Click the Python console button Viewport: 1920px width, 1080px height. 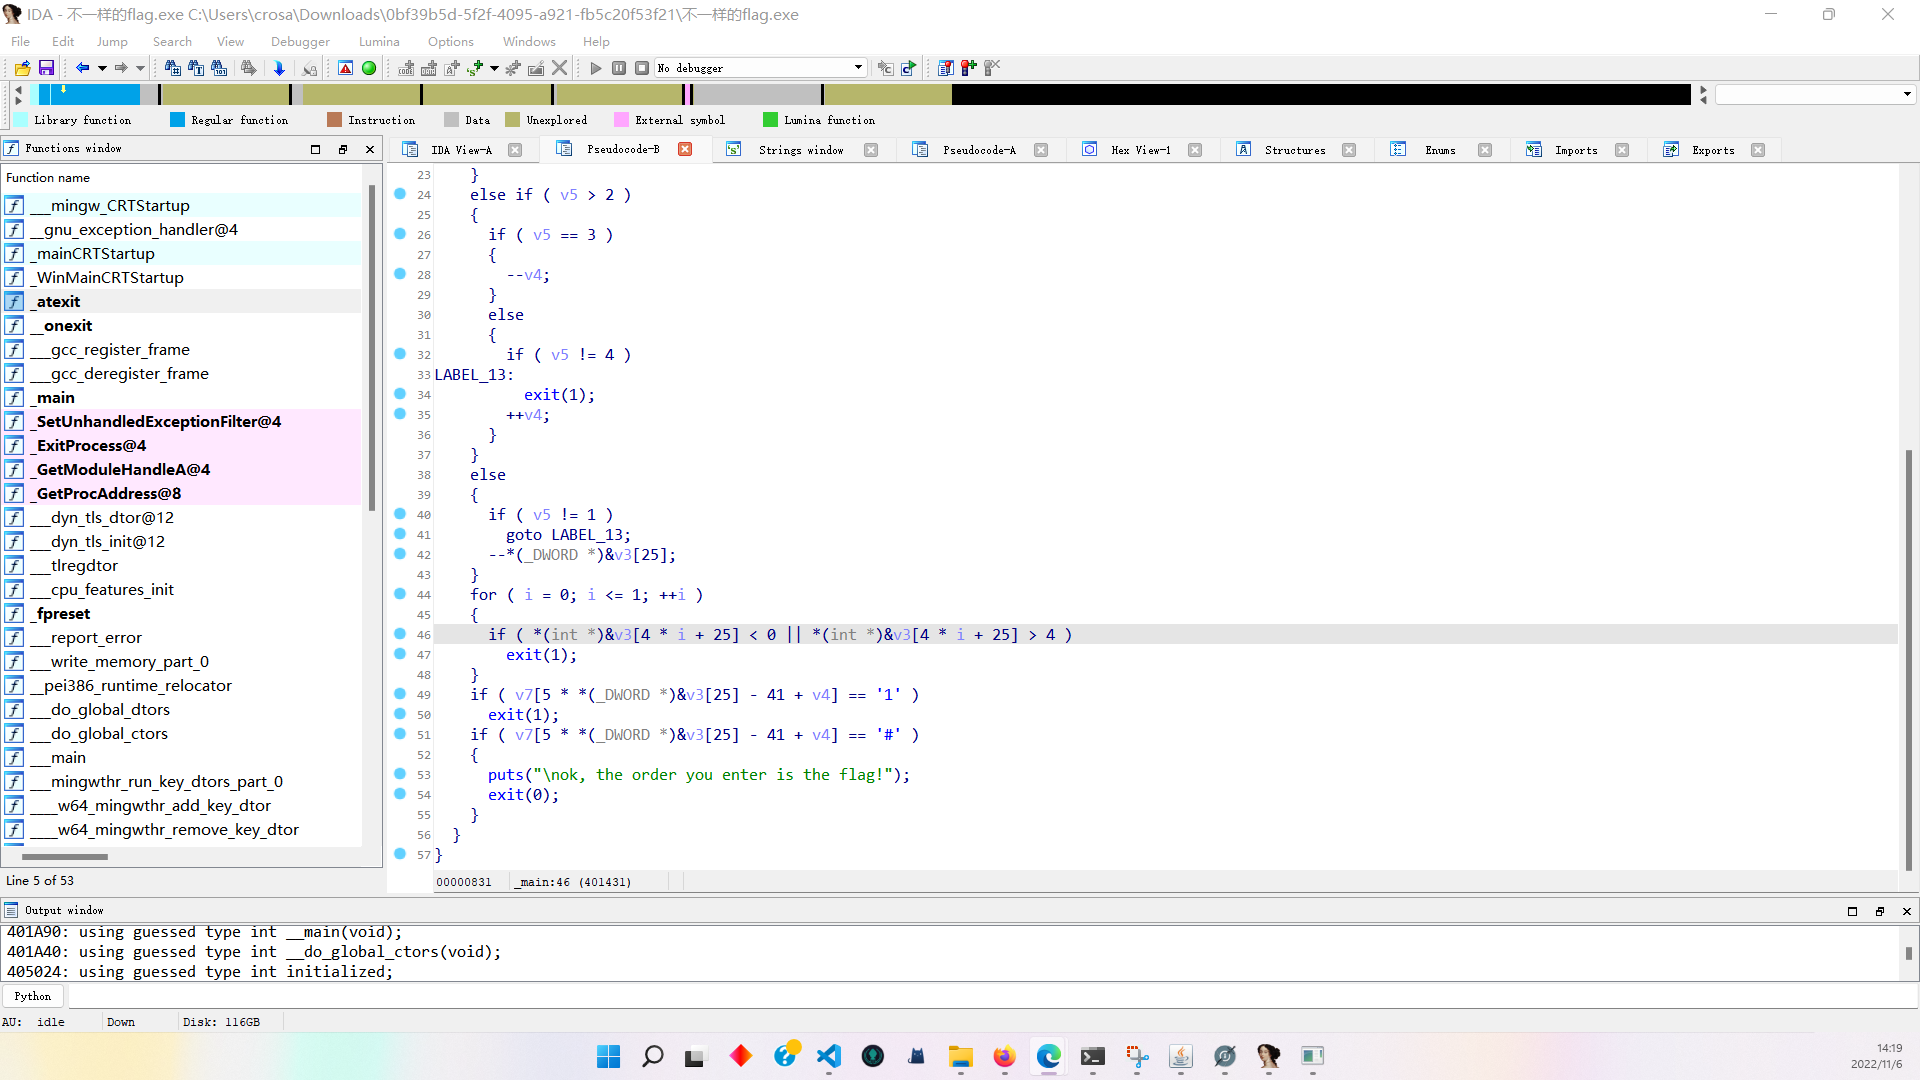(x=33, y=996)
